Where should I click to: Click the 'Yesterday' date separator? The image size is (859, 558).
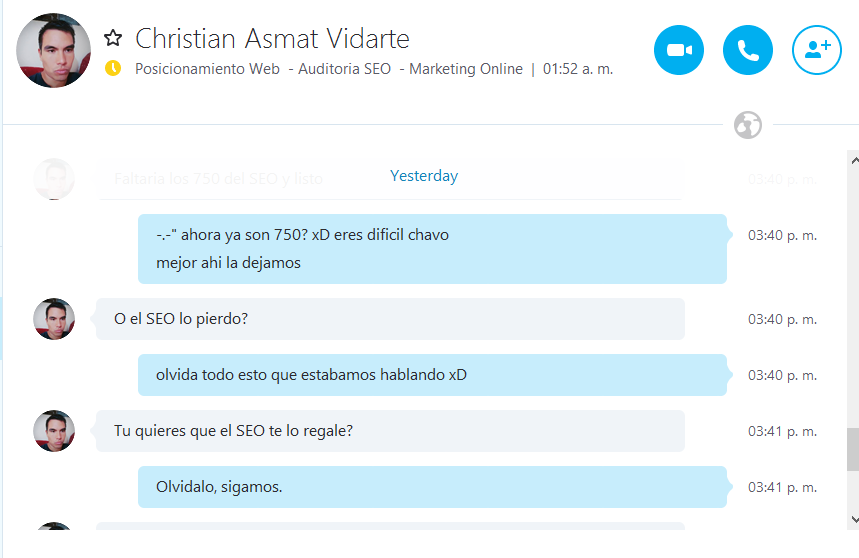(424, 176)
